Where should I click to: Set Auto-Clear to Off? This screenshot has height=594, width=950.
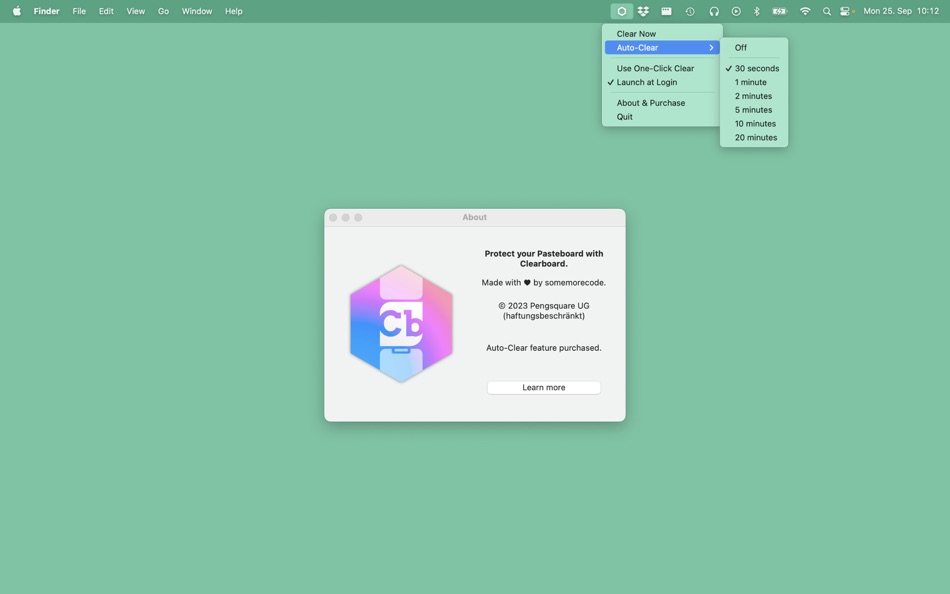click(x=754, y=48)
